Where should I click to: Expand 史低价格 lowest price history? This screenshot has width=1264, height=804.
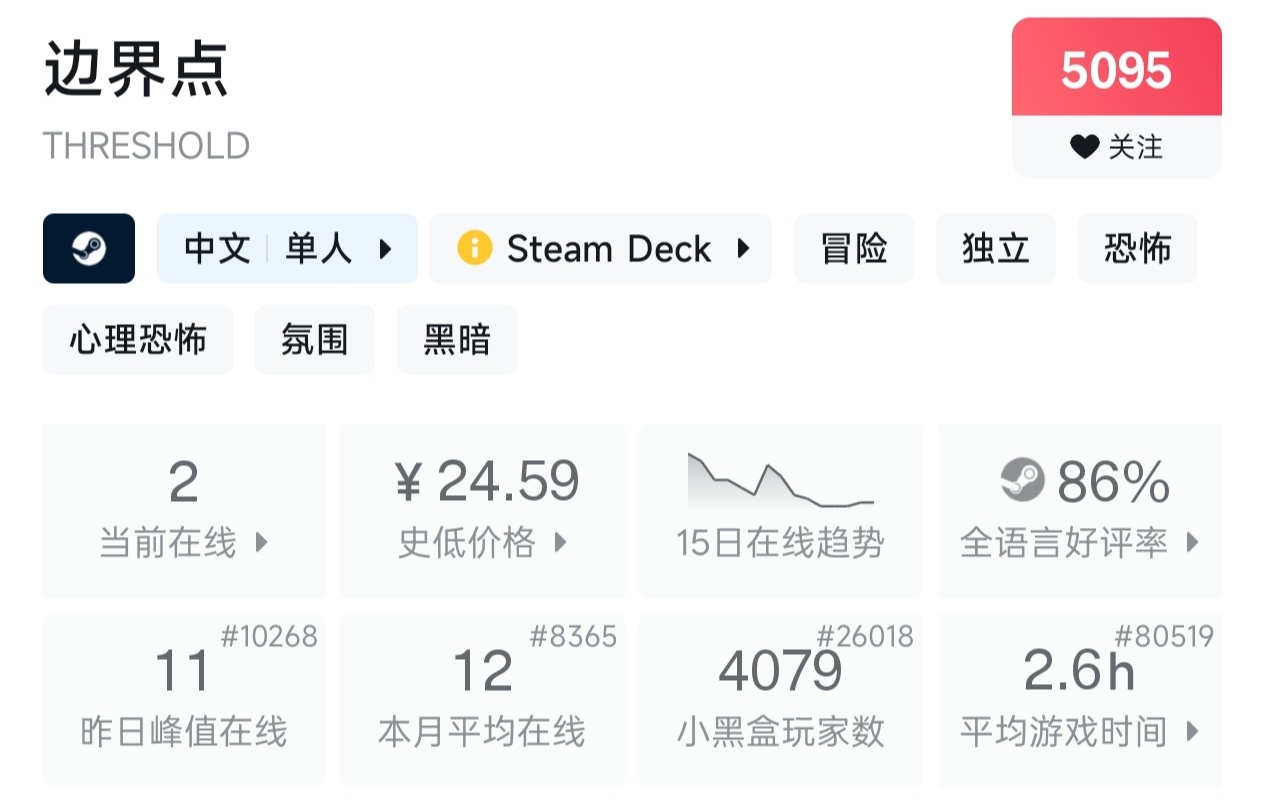(x=560, y=543)
